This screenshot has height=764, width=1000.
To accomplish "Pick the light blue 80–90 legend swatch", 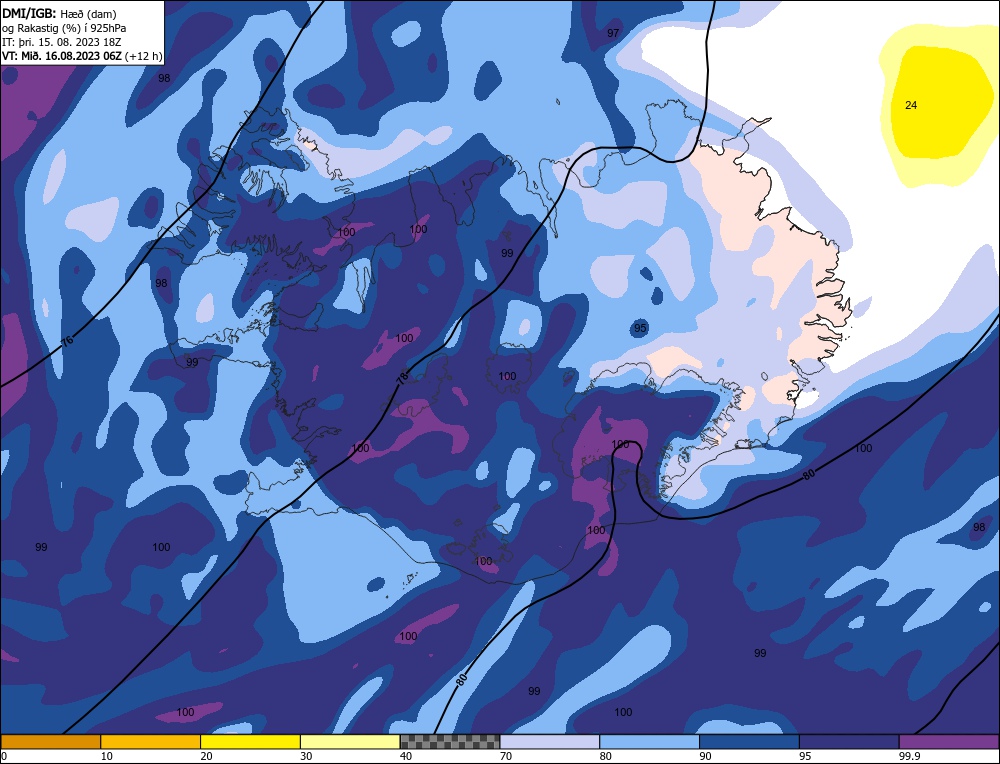I will tap(649, 741).
